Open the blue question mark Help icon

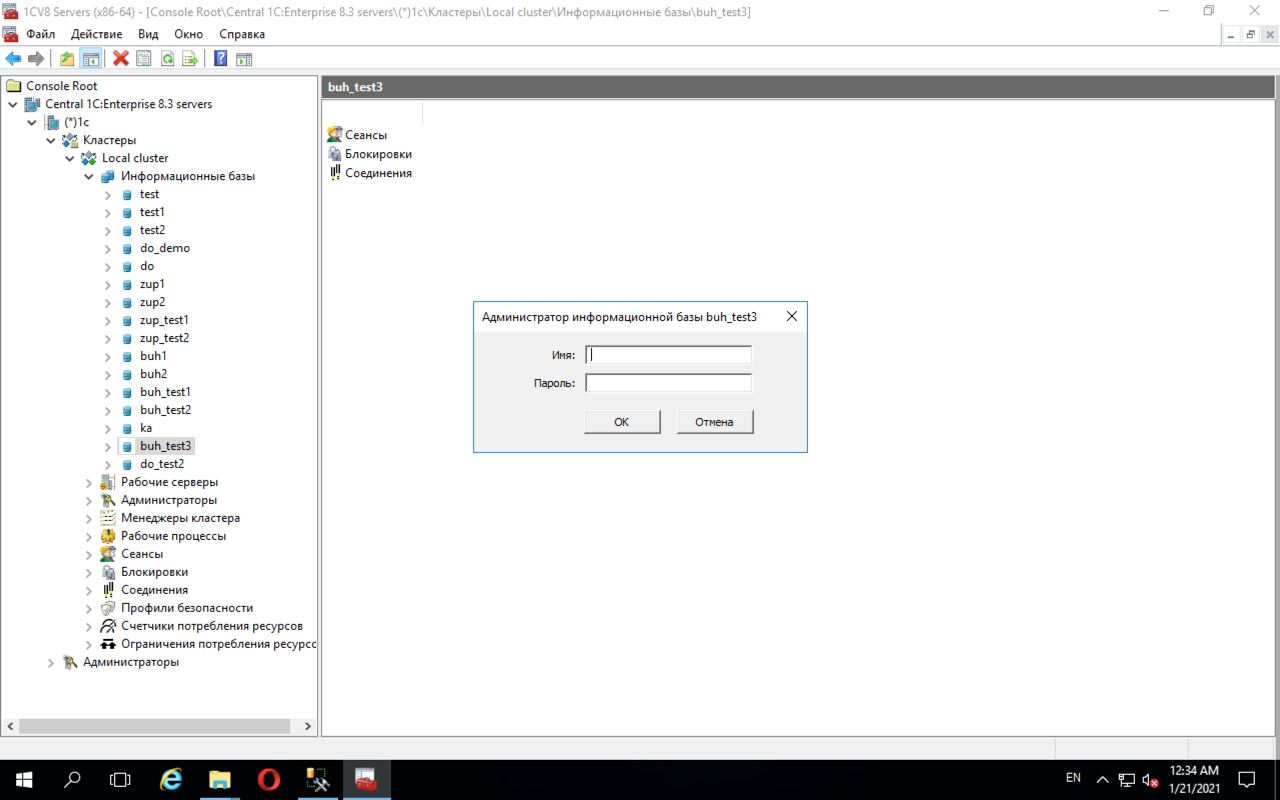pos(220,59)
